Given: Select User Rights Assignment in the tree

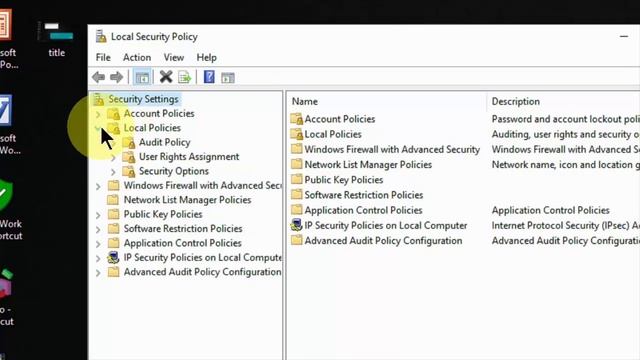Looking at the screenshot, I should [x=189, y=157].
